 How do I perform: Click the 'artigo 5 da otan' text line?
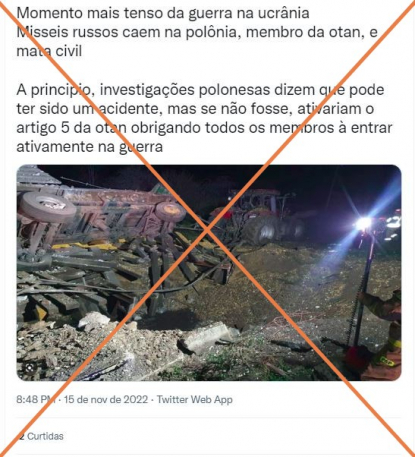pos(204,128)
